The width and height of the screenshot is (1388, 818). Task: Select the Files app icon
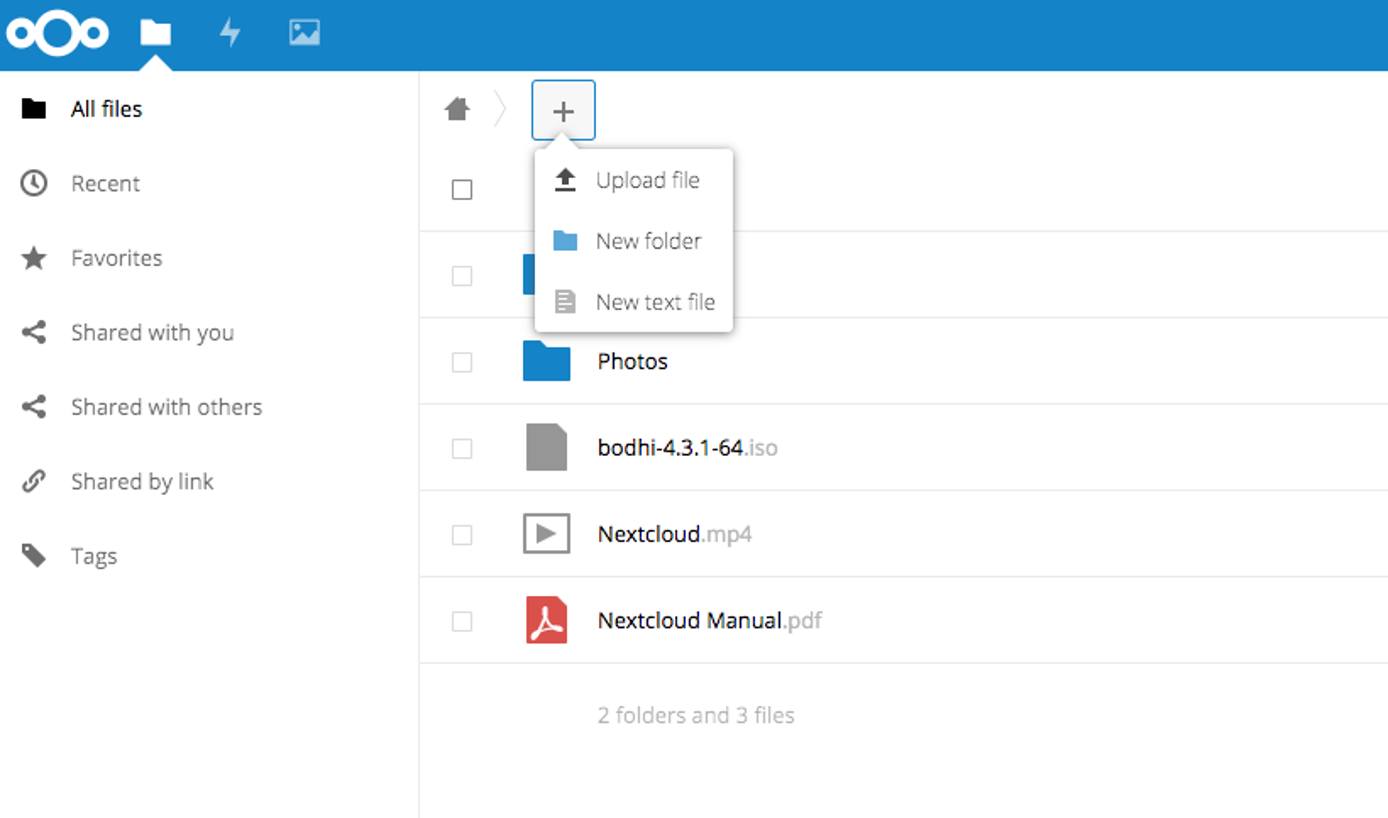point(154,33)
